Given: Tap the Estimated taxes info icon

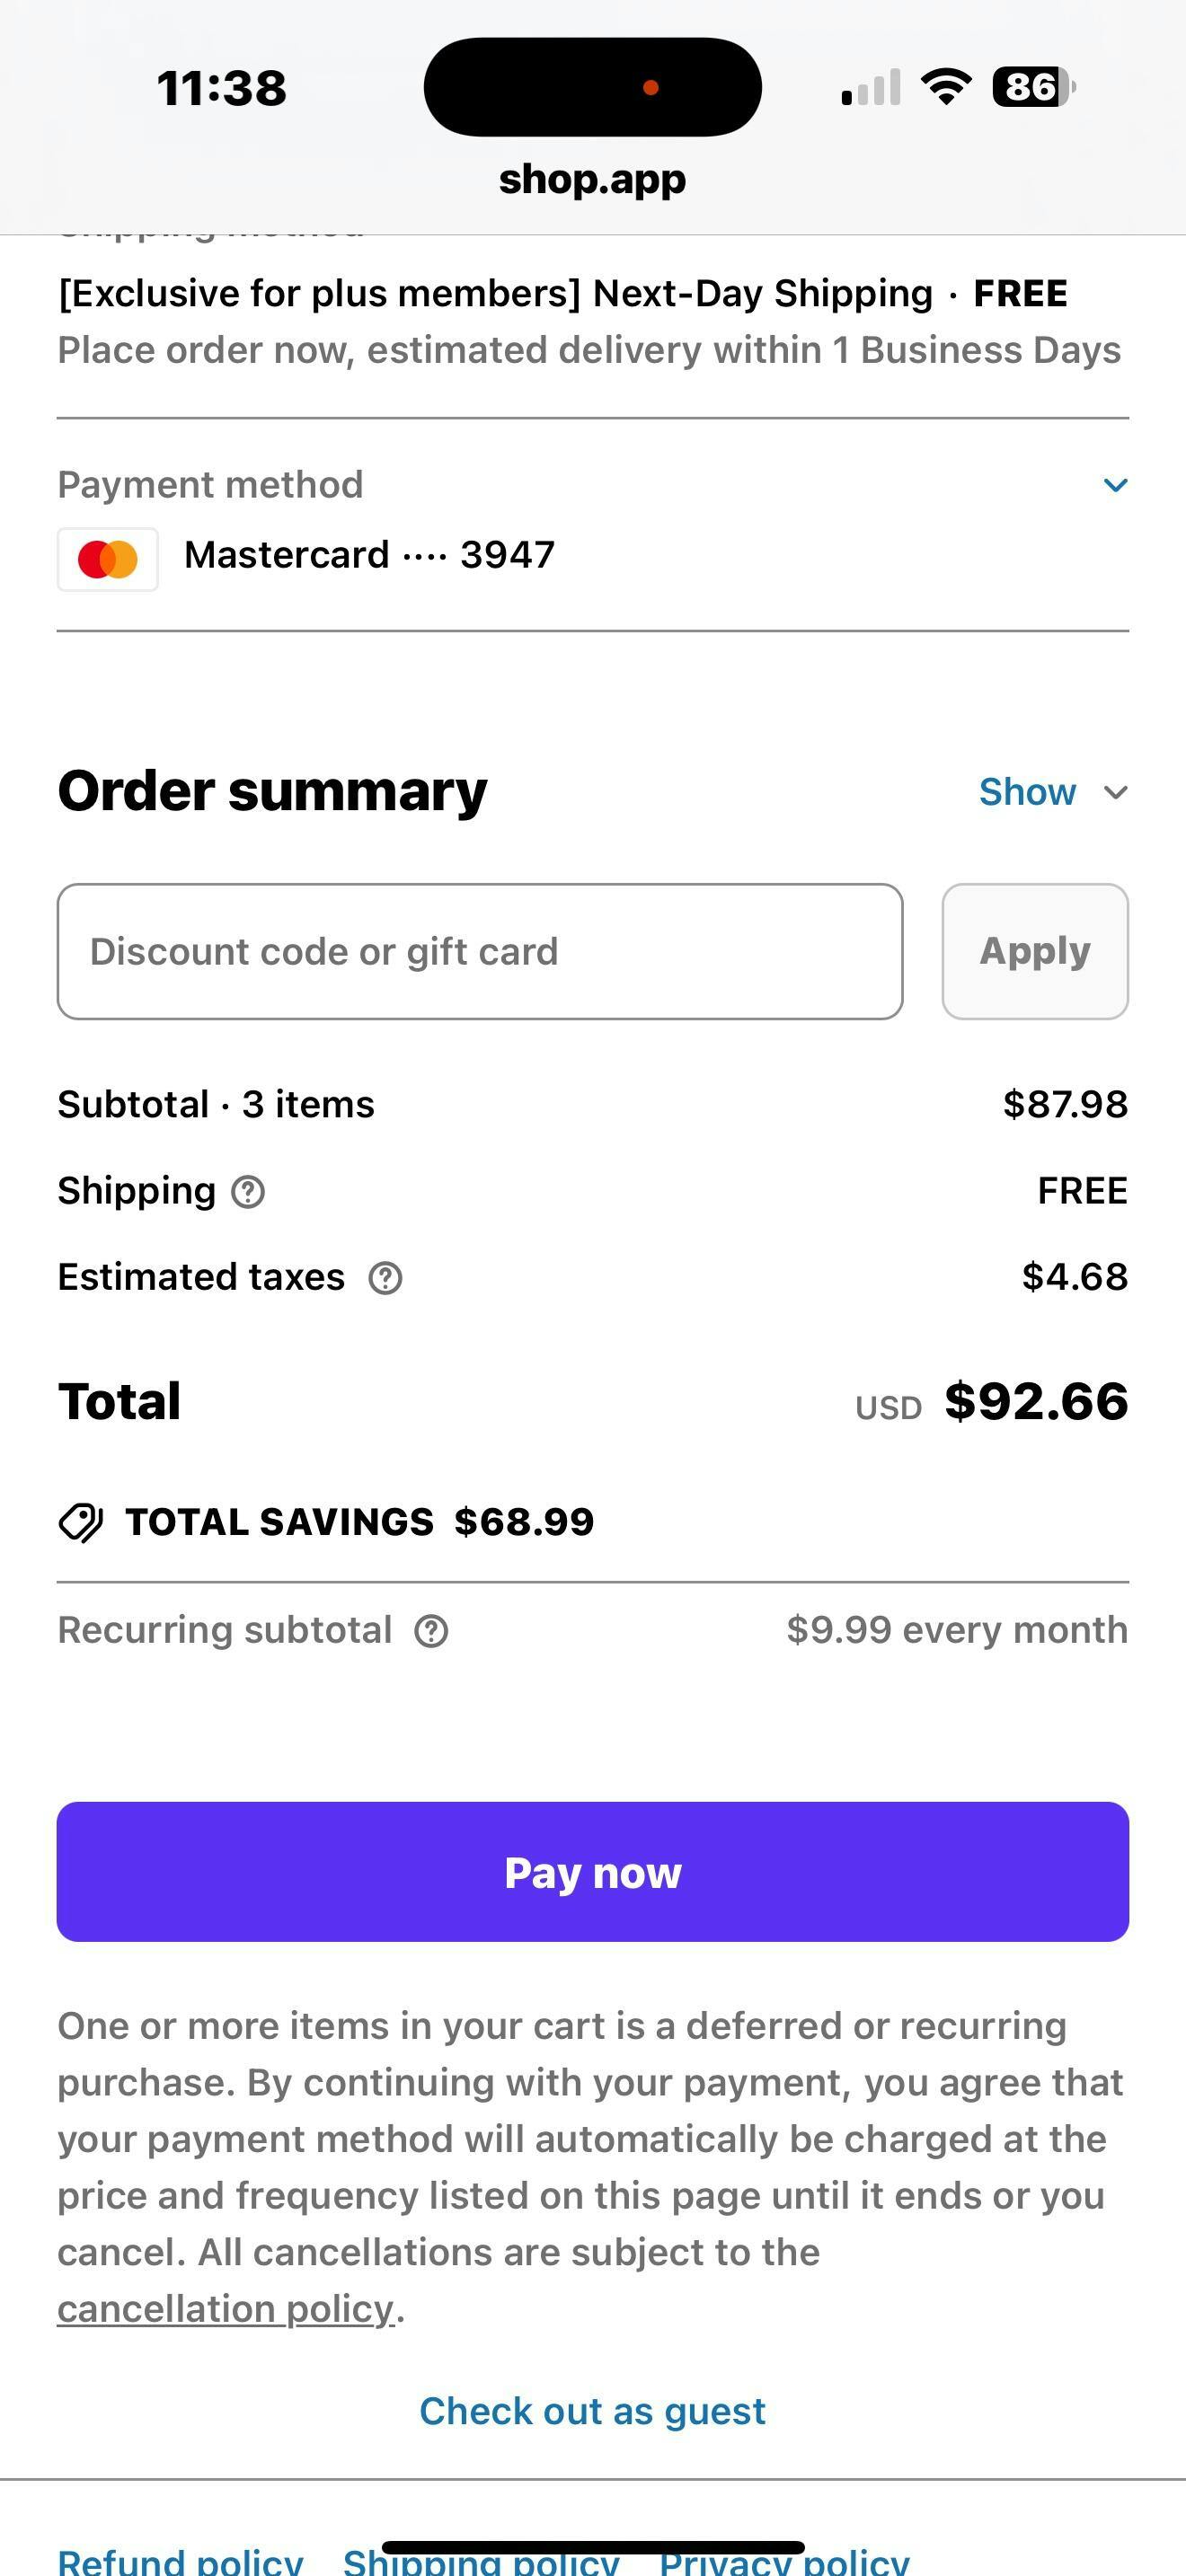Looking at the screenshot, I should [x=385, y=1277].
